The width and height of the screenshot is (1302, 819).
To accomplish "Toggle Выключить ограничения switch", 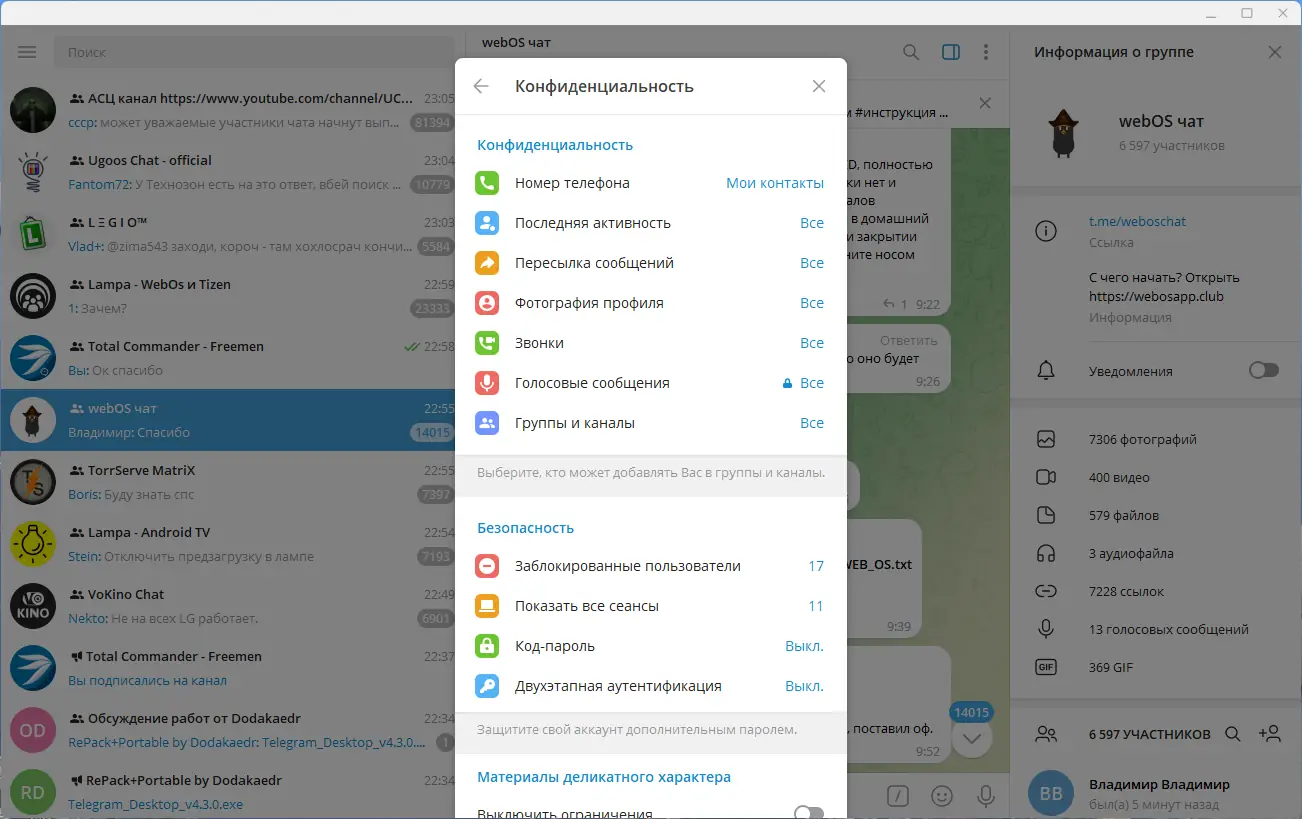I will click(809, 813).
